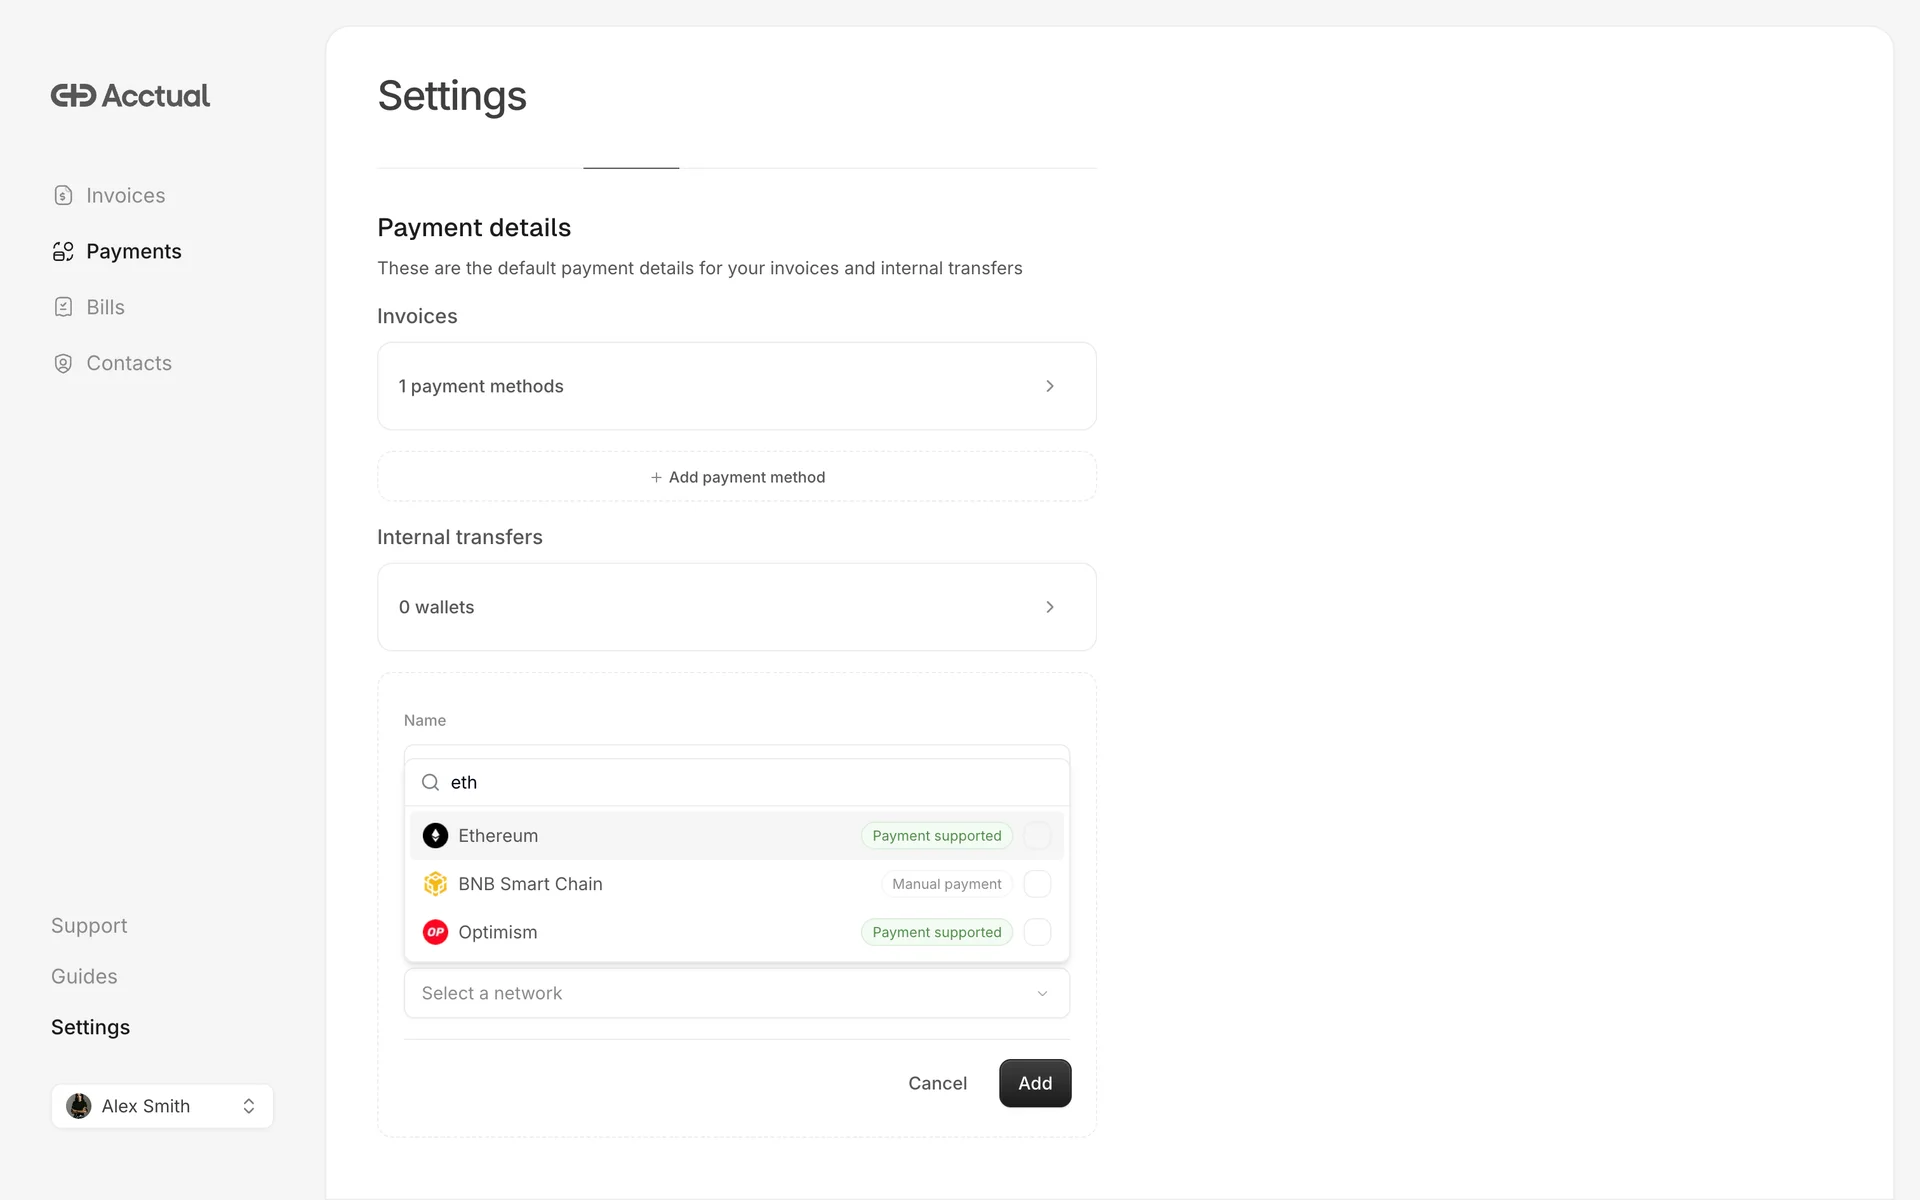Click the Optimism network logo
This screenshot has width=1920, height=1200.
click(435, 932)
